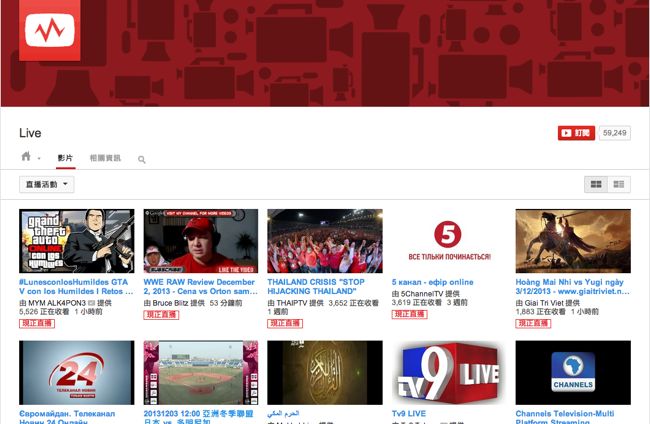Switch to grid view layout
Screen dimensions: 650x424
tap(596, 184)
